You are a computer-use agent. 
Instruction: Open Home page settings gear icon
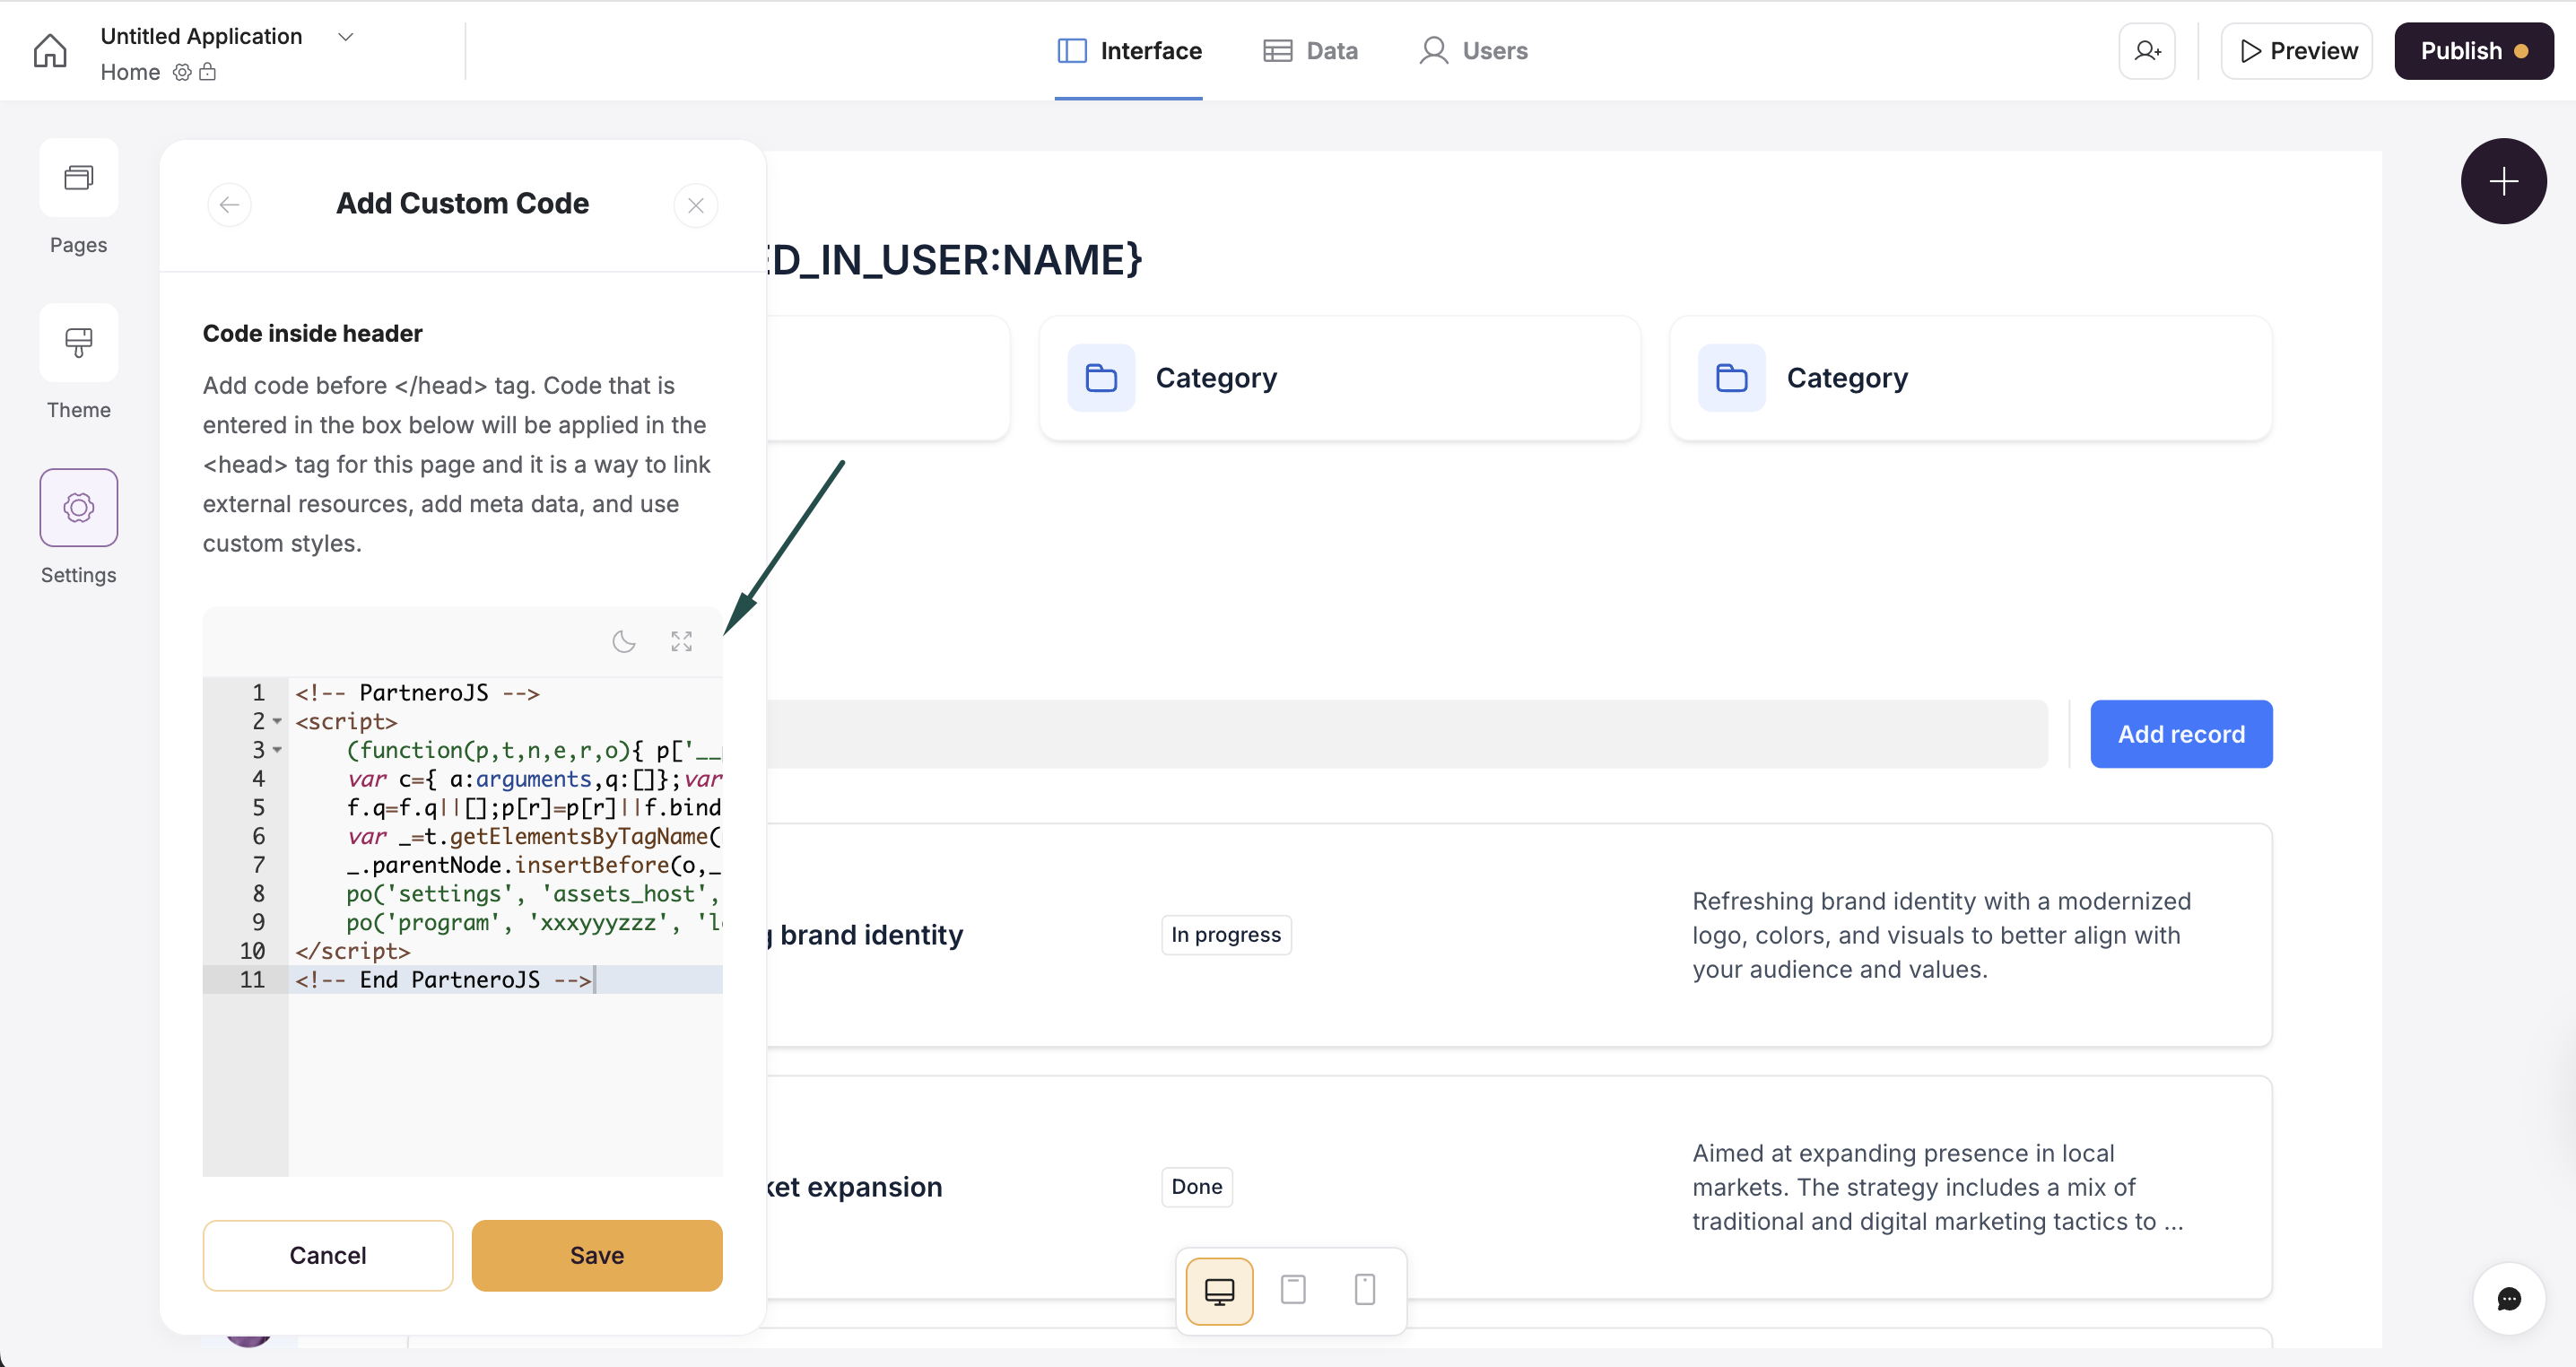(x=182, y=72)
